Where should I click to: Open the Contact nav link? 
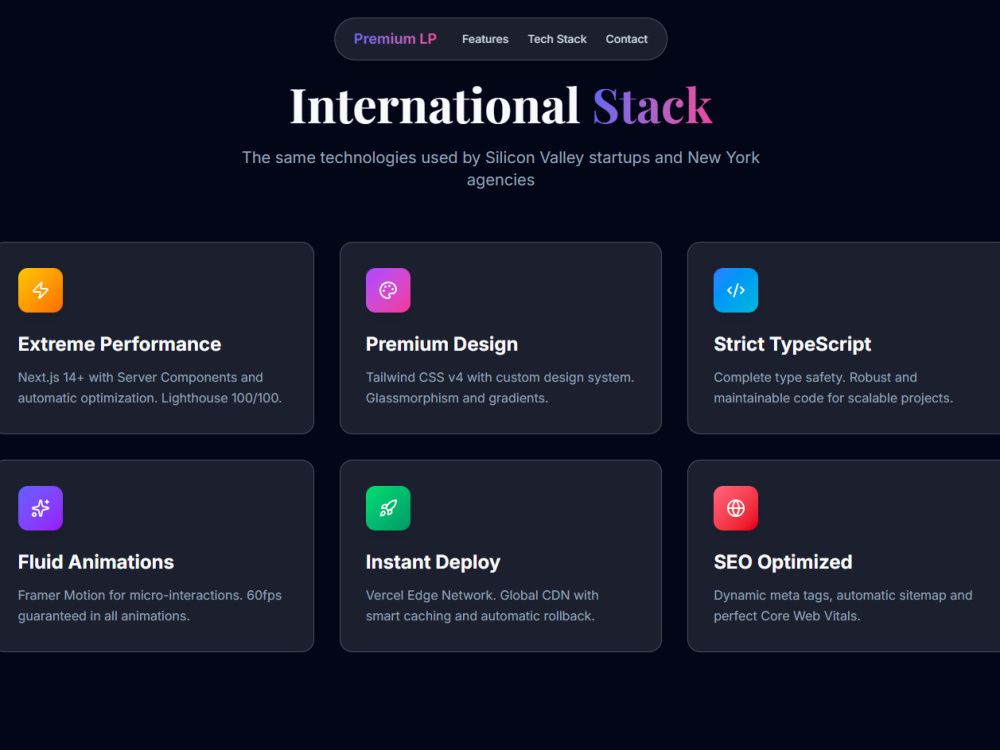pyautogui.click(x=626, y=39)
